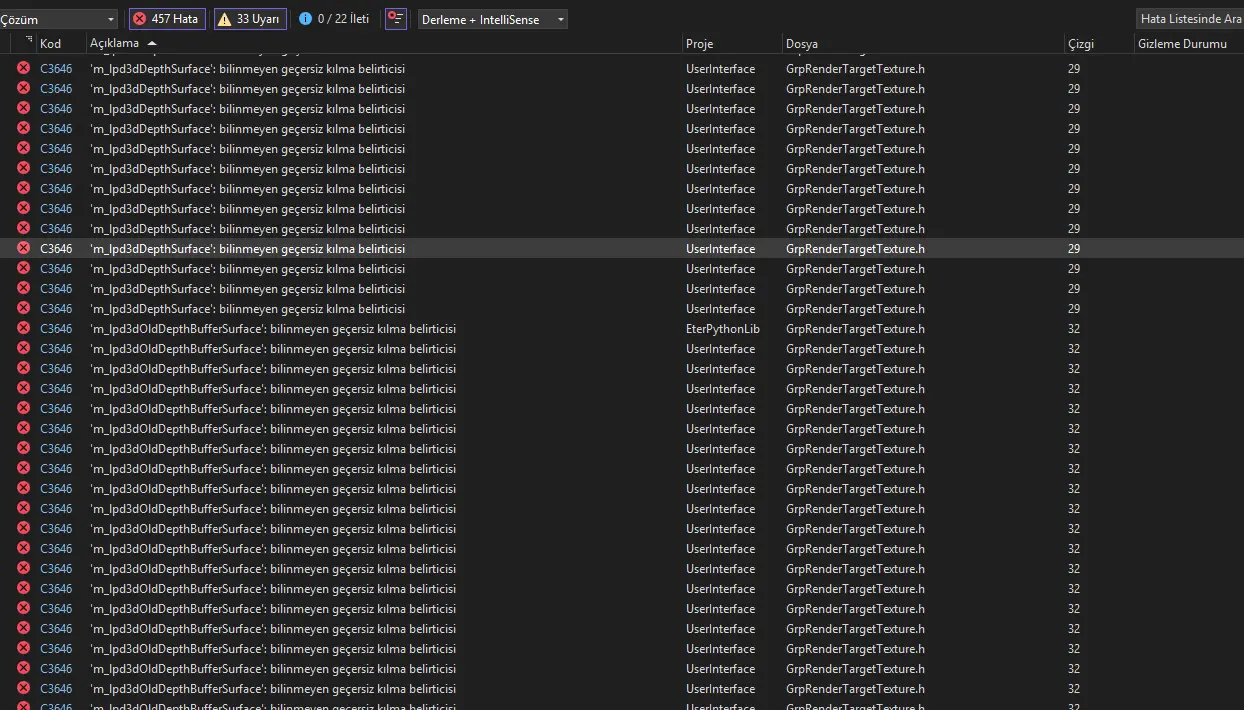Viewport: 1244px width, 710px height.
Task: Open the Çözüm scope dropdown
Action: [x=58, y=19]
